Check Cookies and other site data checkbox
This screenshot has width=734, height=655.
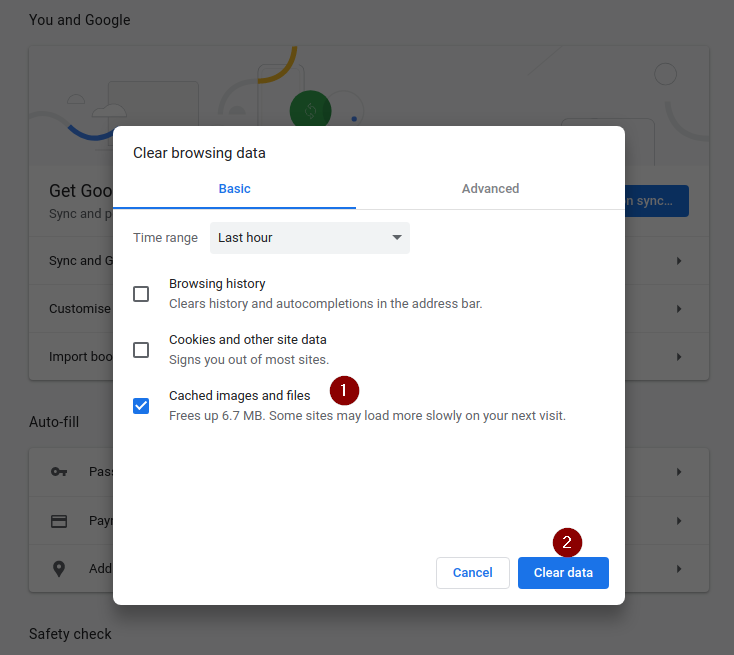[141, 350]
